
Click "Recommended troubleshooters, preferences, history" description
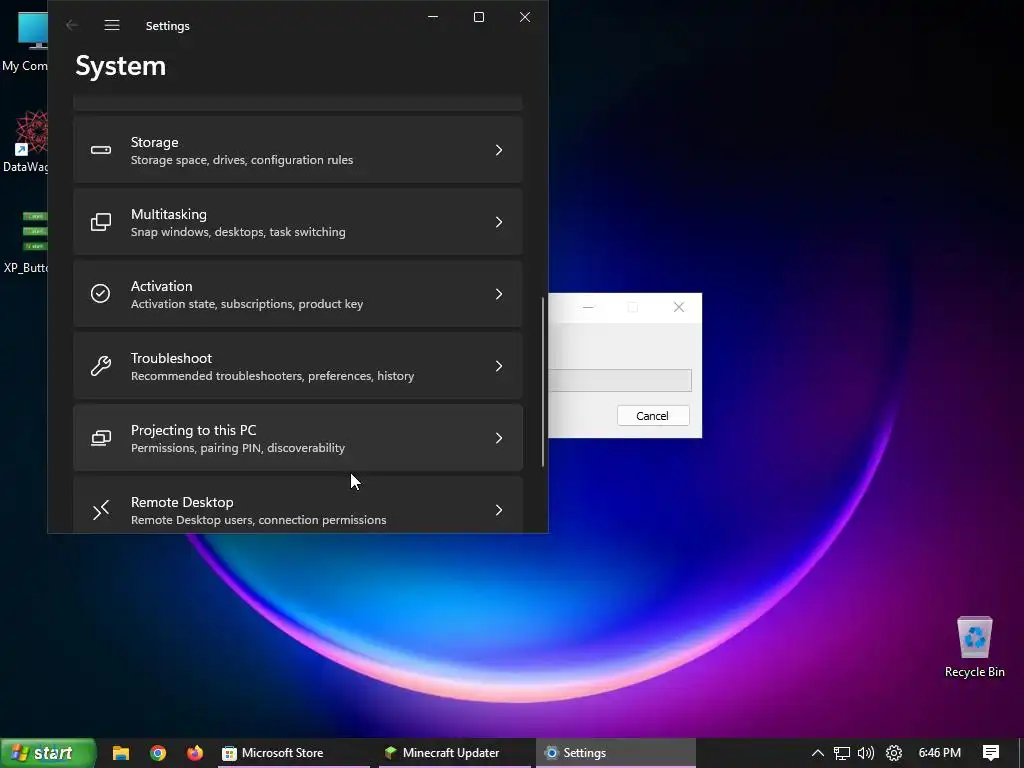272,376
